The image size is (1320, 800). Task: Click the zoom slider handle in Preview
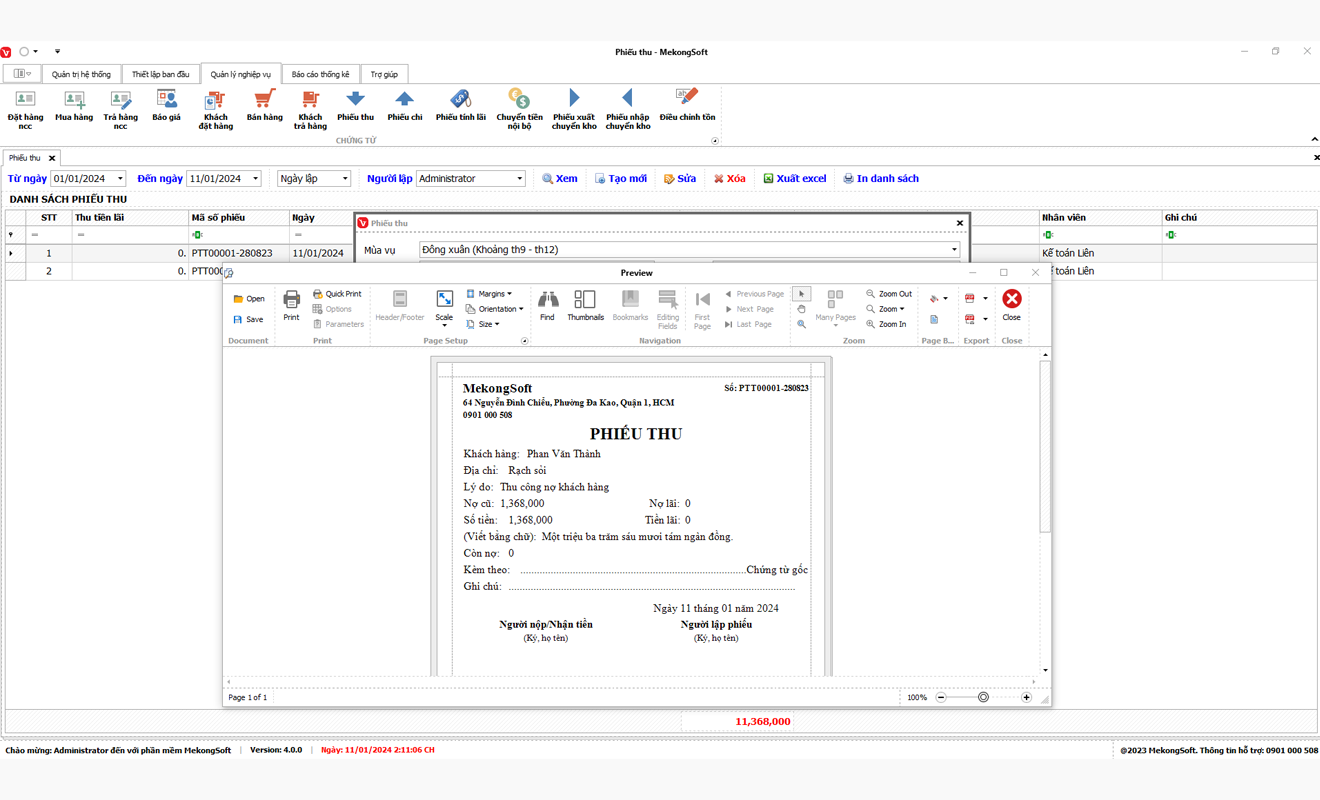[983, 697]
